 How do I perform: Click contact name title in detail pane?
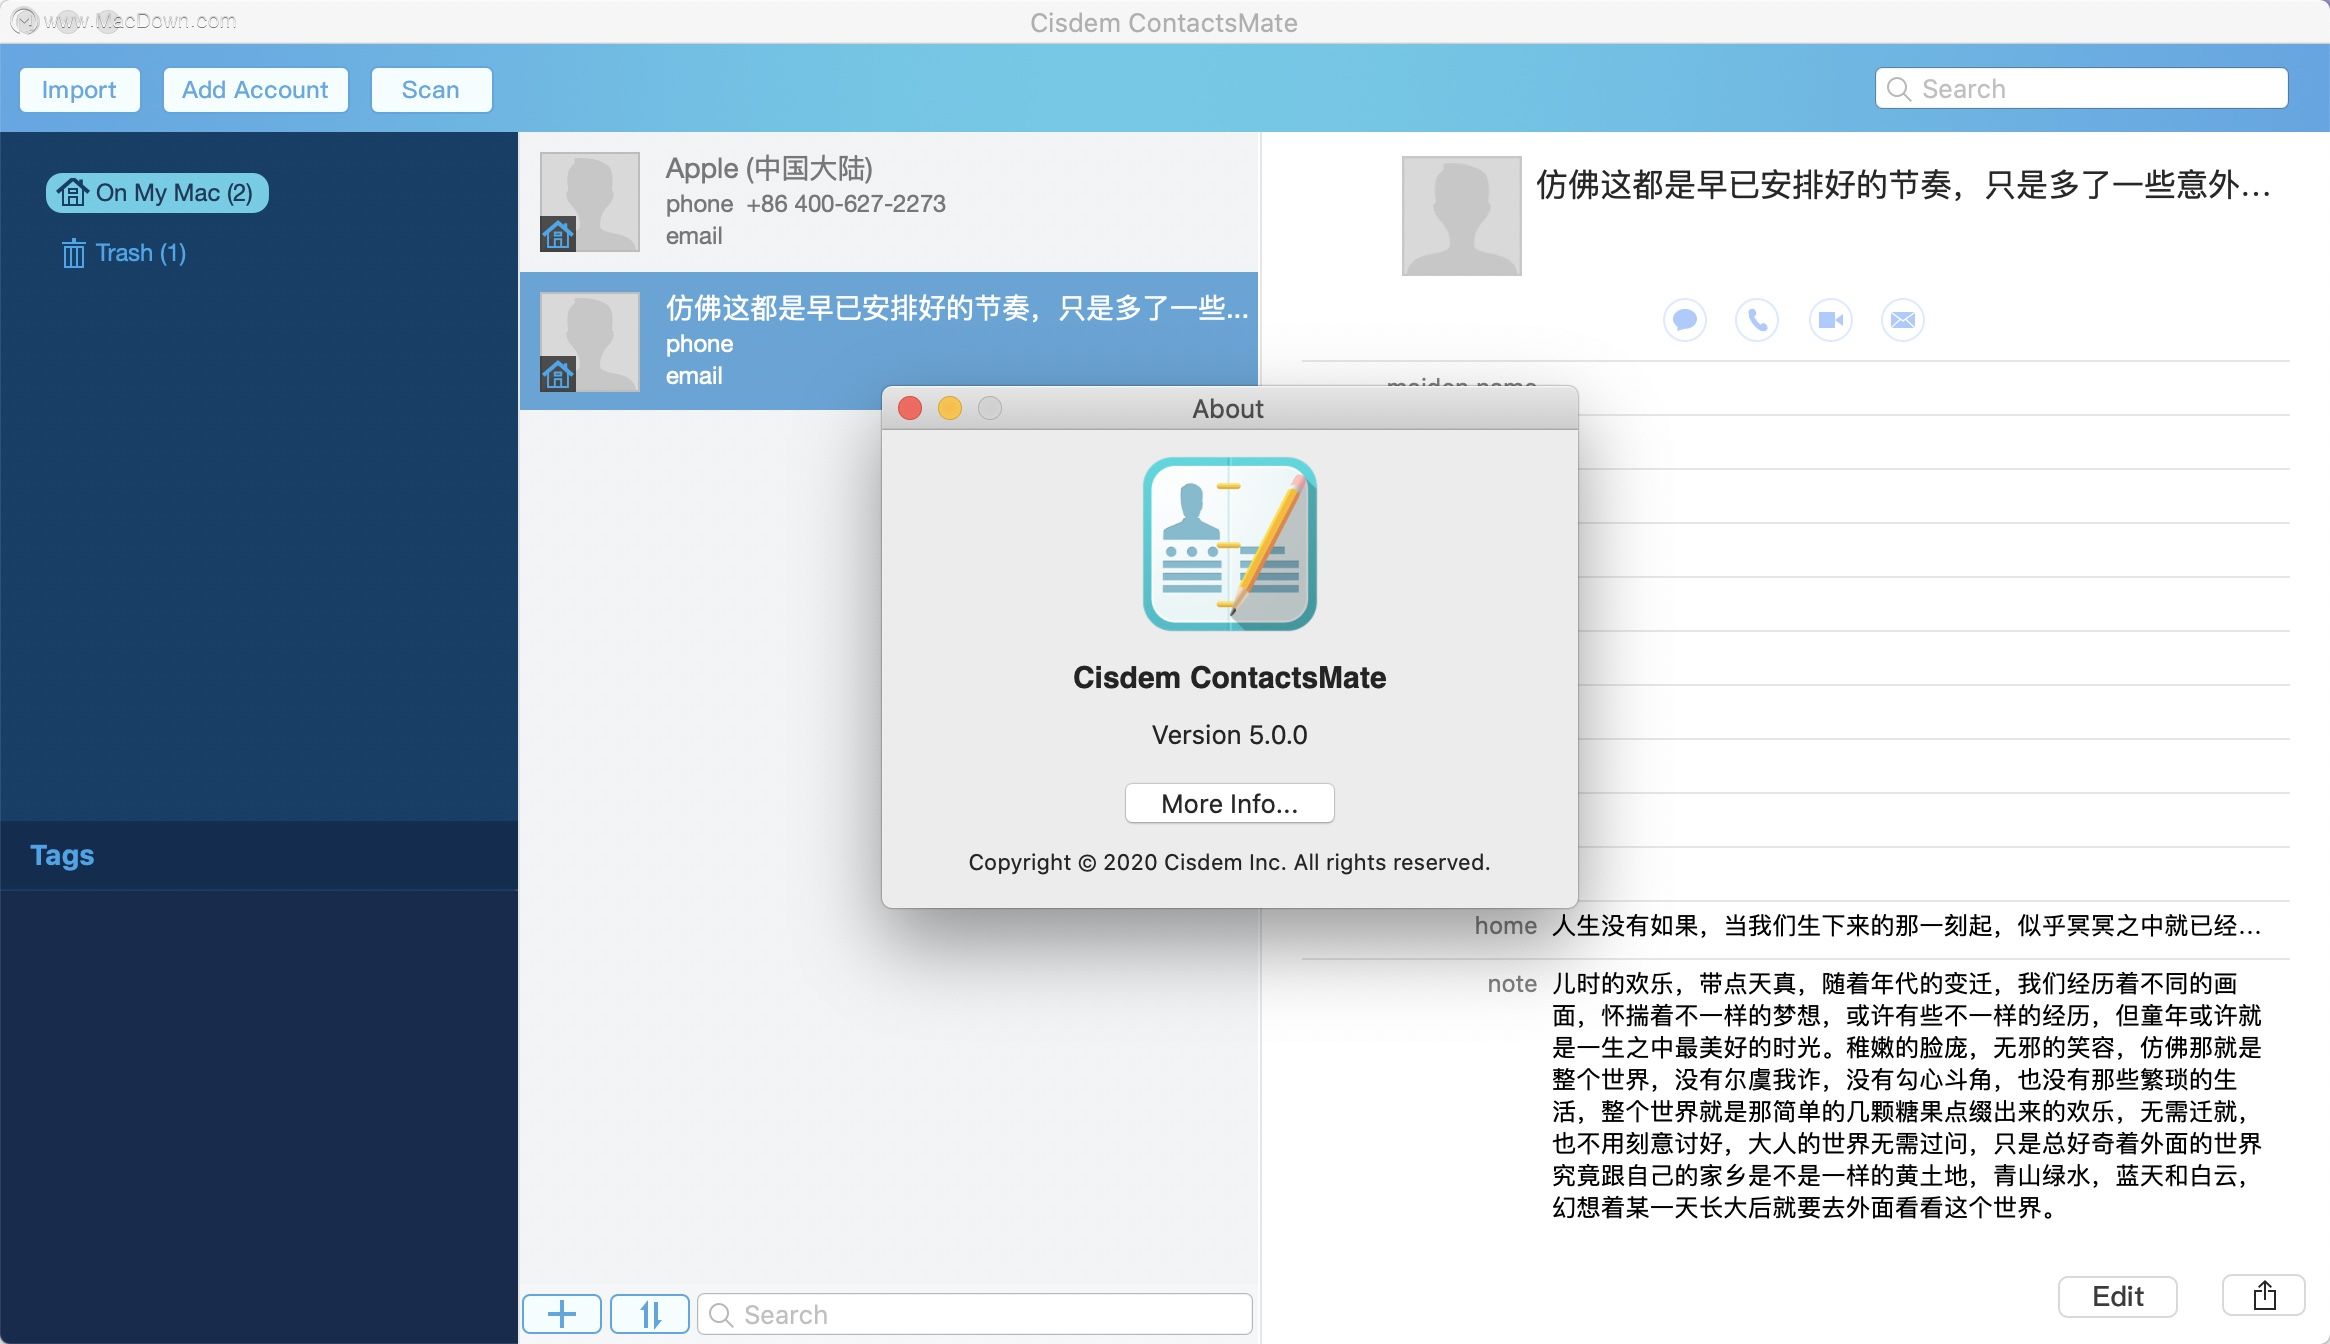pos(1904,185)
